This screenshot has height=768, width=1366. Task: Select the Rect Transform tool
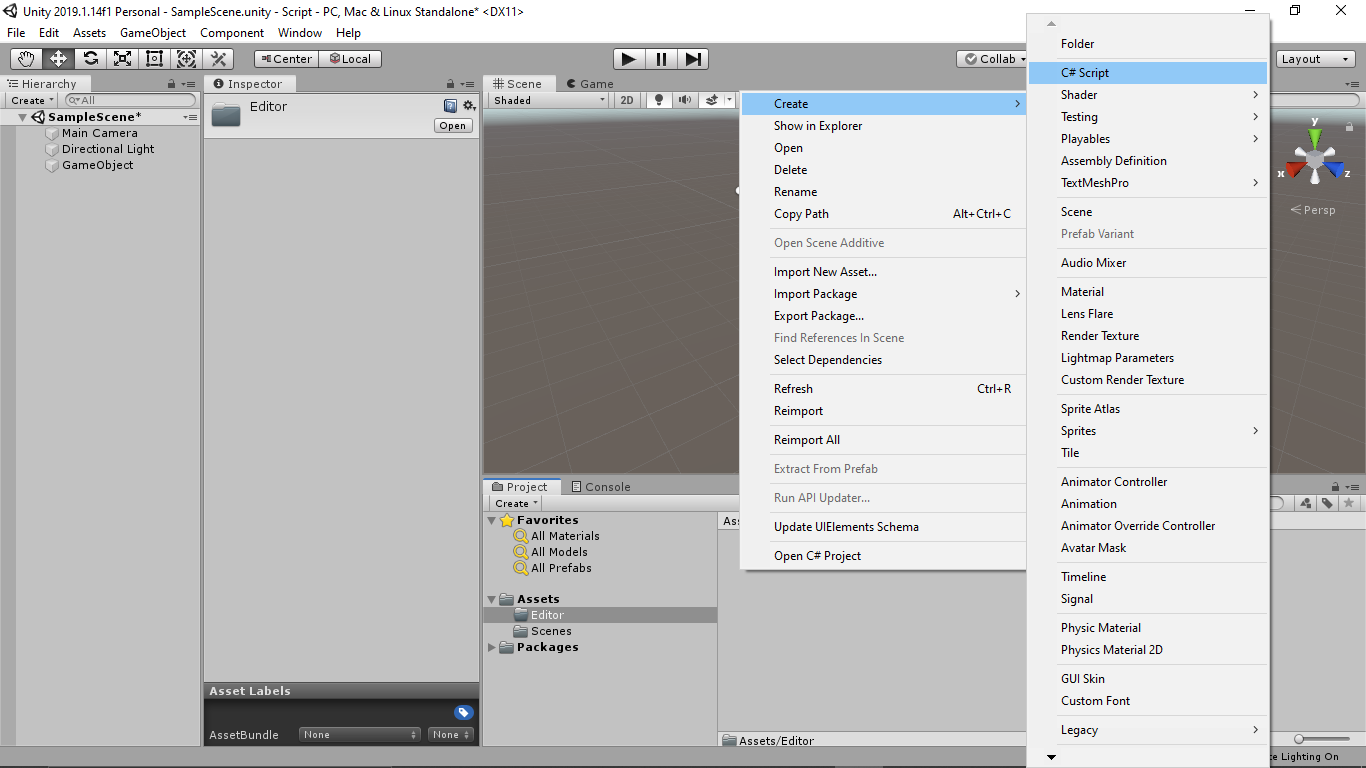click(154, 59)
